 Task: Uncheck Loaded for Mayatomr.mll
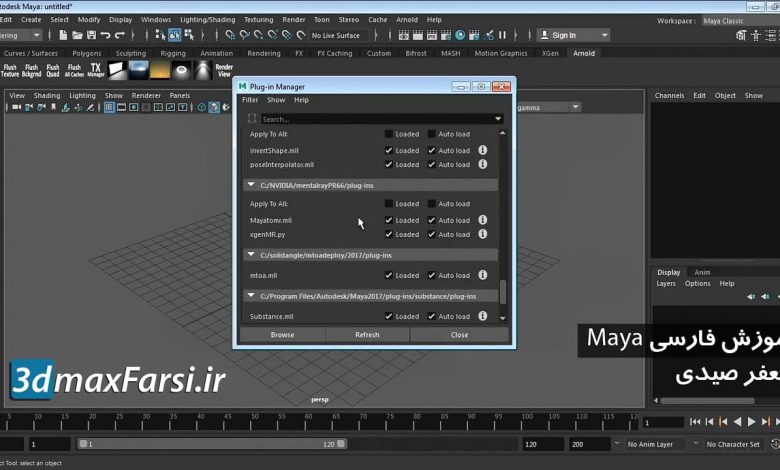(389, 220)
